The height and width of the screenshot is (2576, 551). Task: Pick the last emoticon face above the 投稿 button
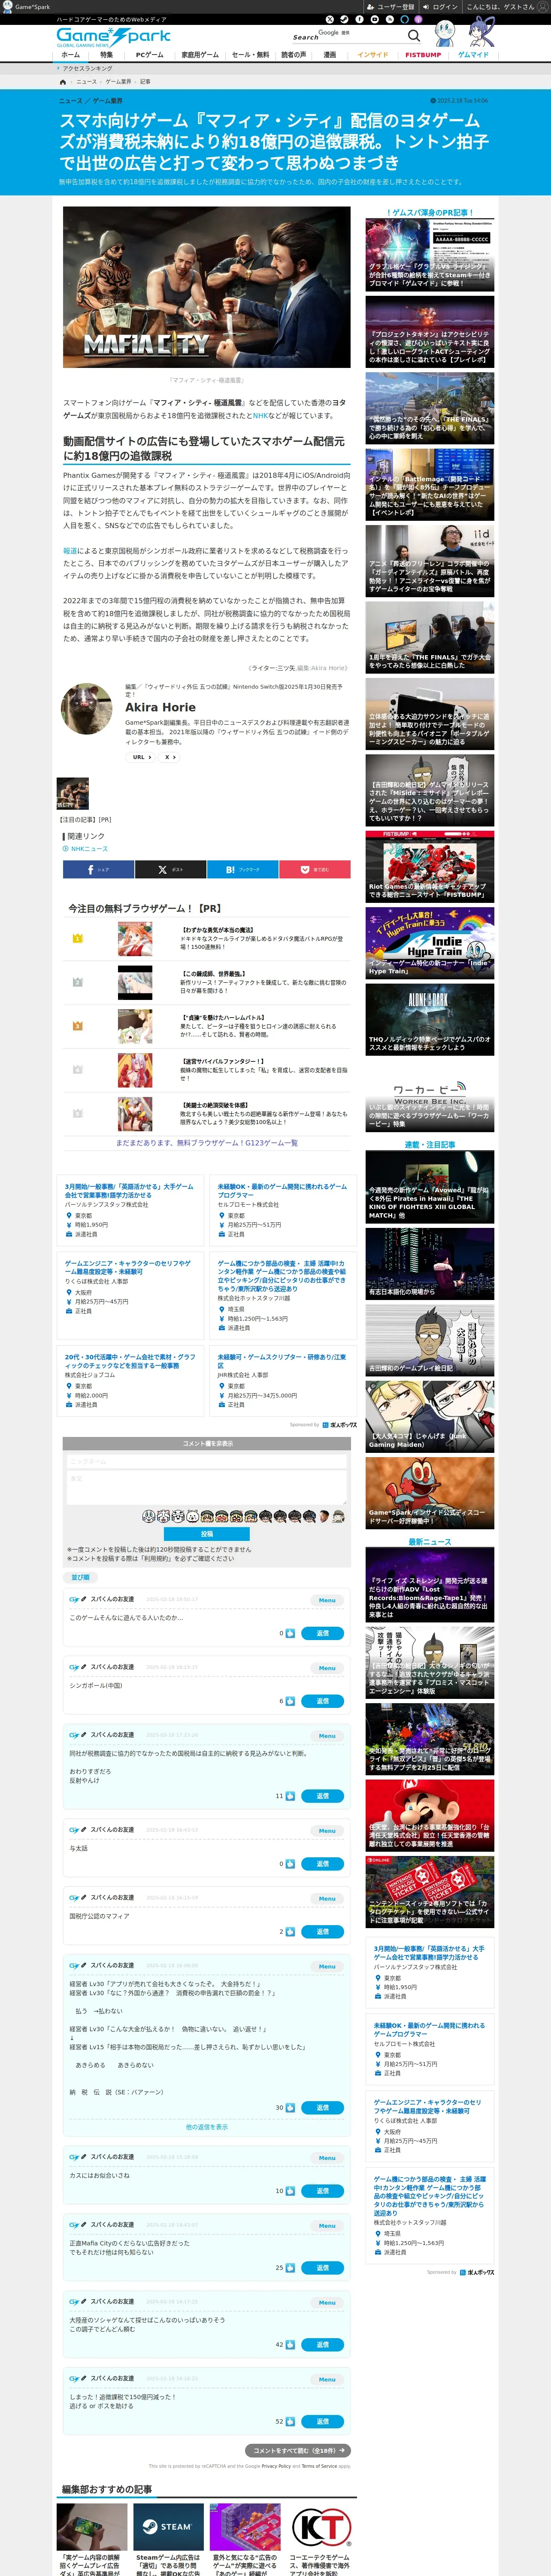coord(339,1516)
